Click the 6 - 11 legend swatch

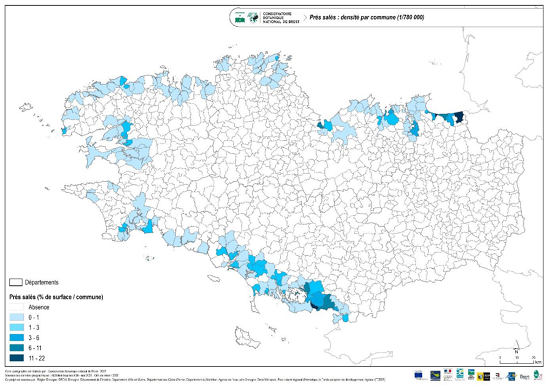coord(16,348)
